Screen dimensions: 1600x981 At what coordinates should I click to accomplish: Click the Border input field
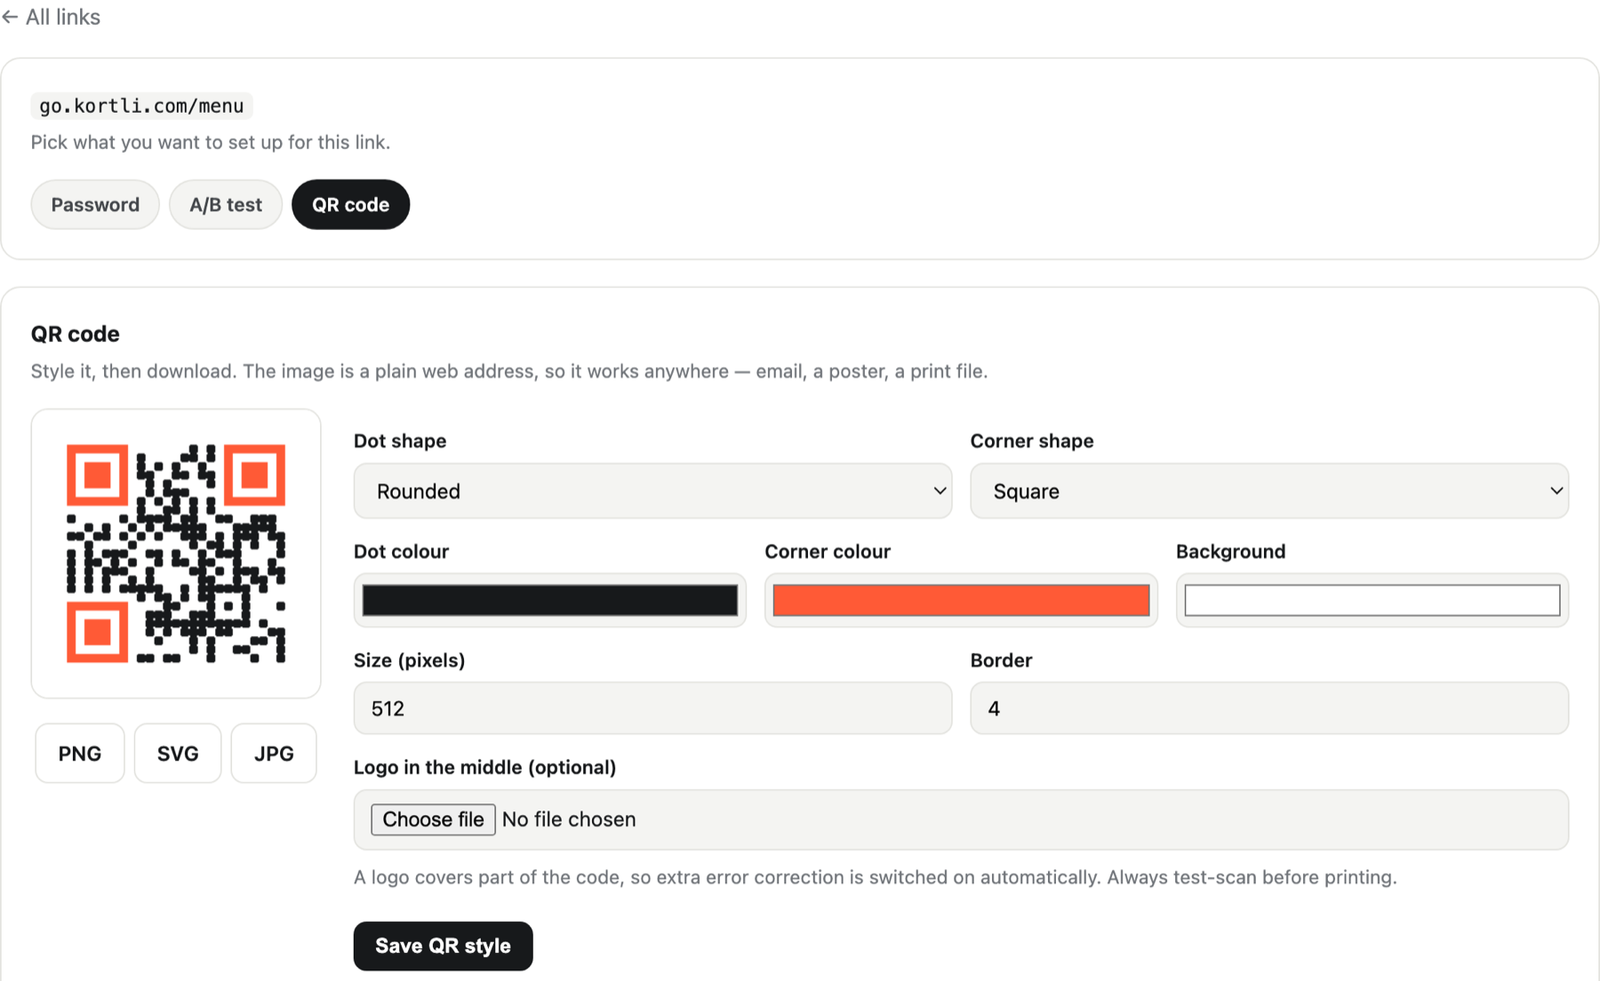tap(1269, 708)
